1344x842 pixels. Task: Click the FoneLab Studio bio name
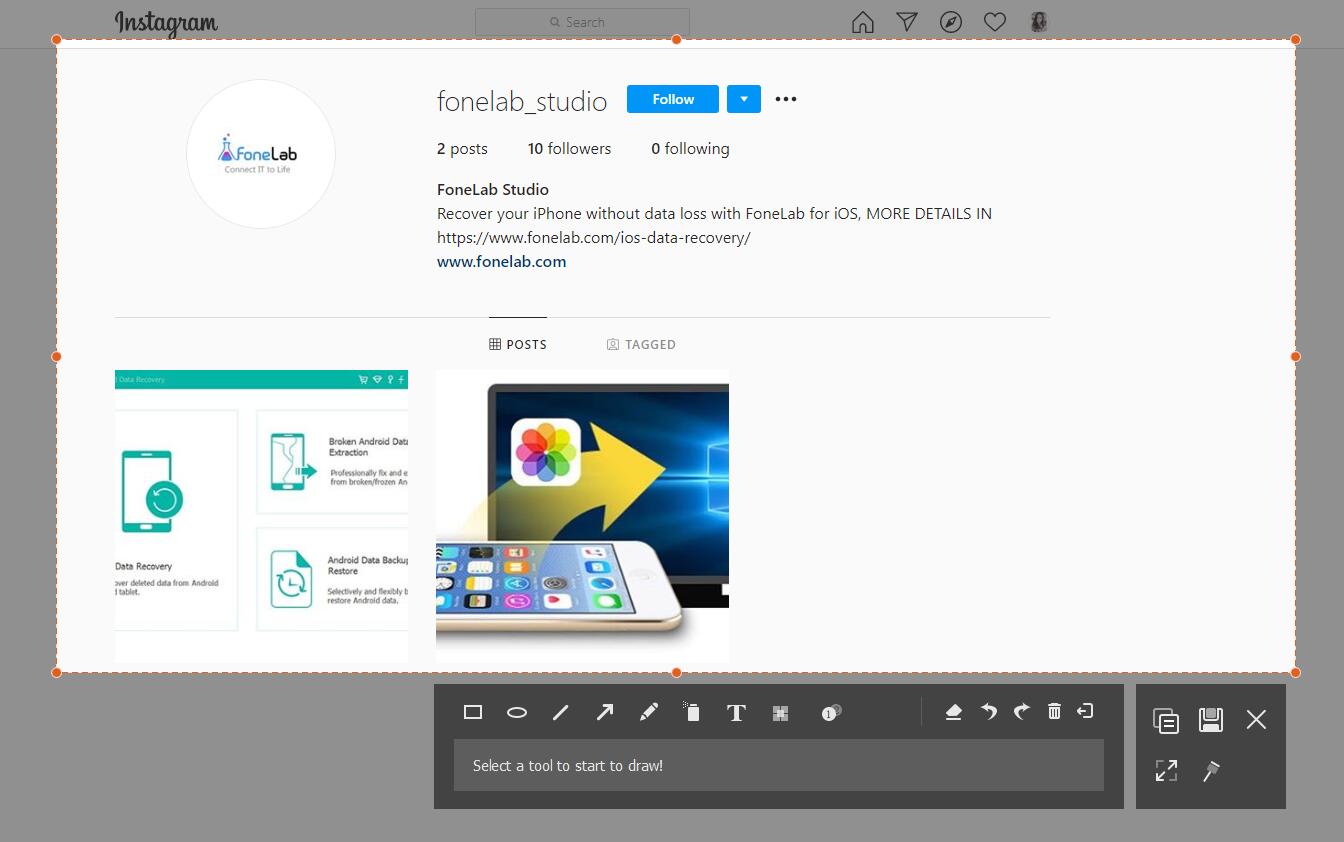click(493, 189)
